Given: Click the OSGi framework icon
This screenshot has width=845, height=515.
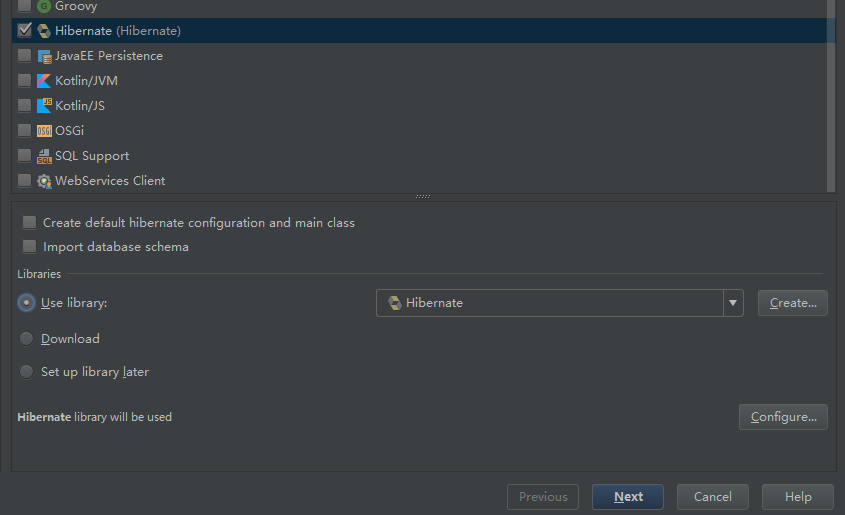Looking at the screenshot, I should coord(44,131).
